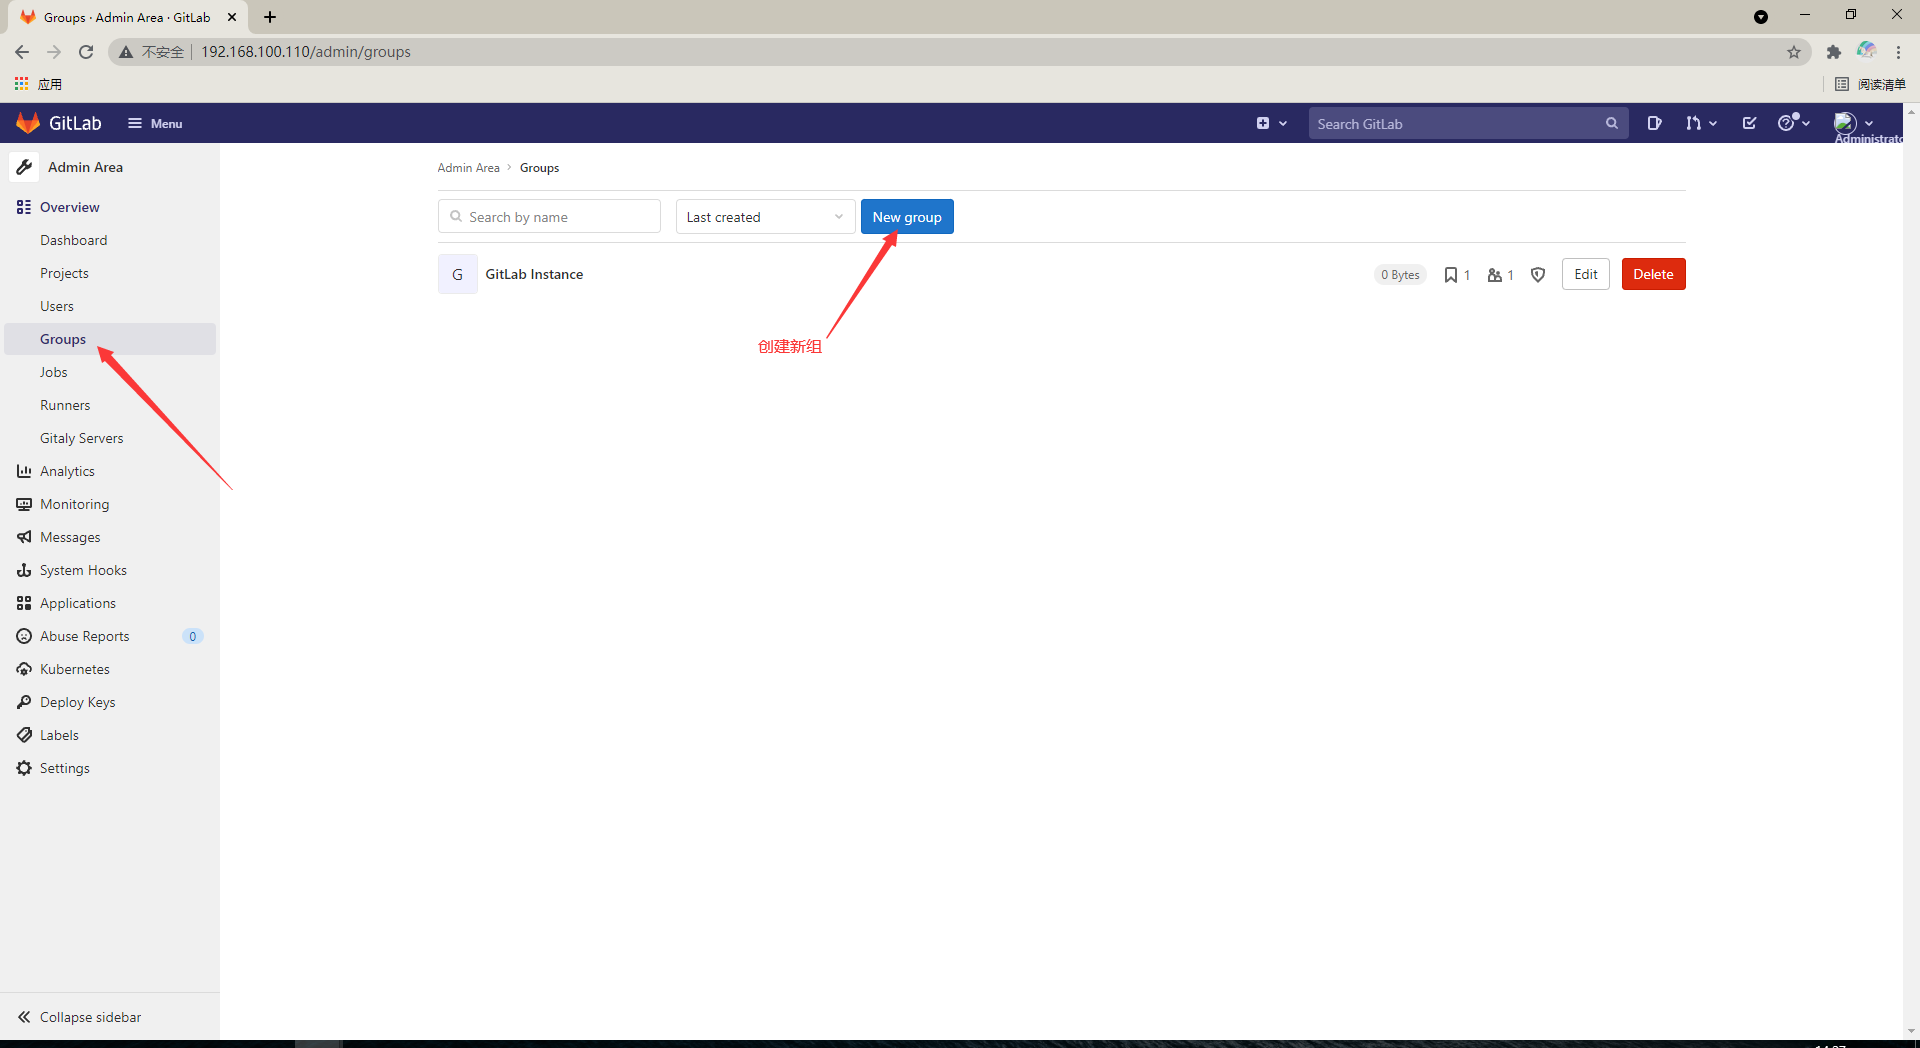This screenshot has width=1920, height=1048.
Task: Click the GitLab logo in header
Action: 59,123
